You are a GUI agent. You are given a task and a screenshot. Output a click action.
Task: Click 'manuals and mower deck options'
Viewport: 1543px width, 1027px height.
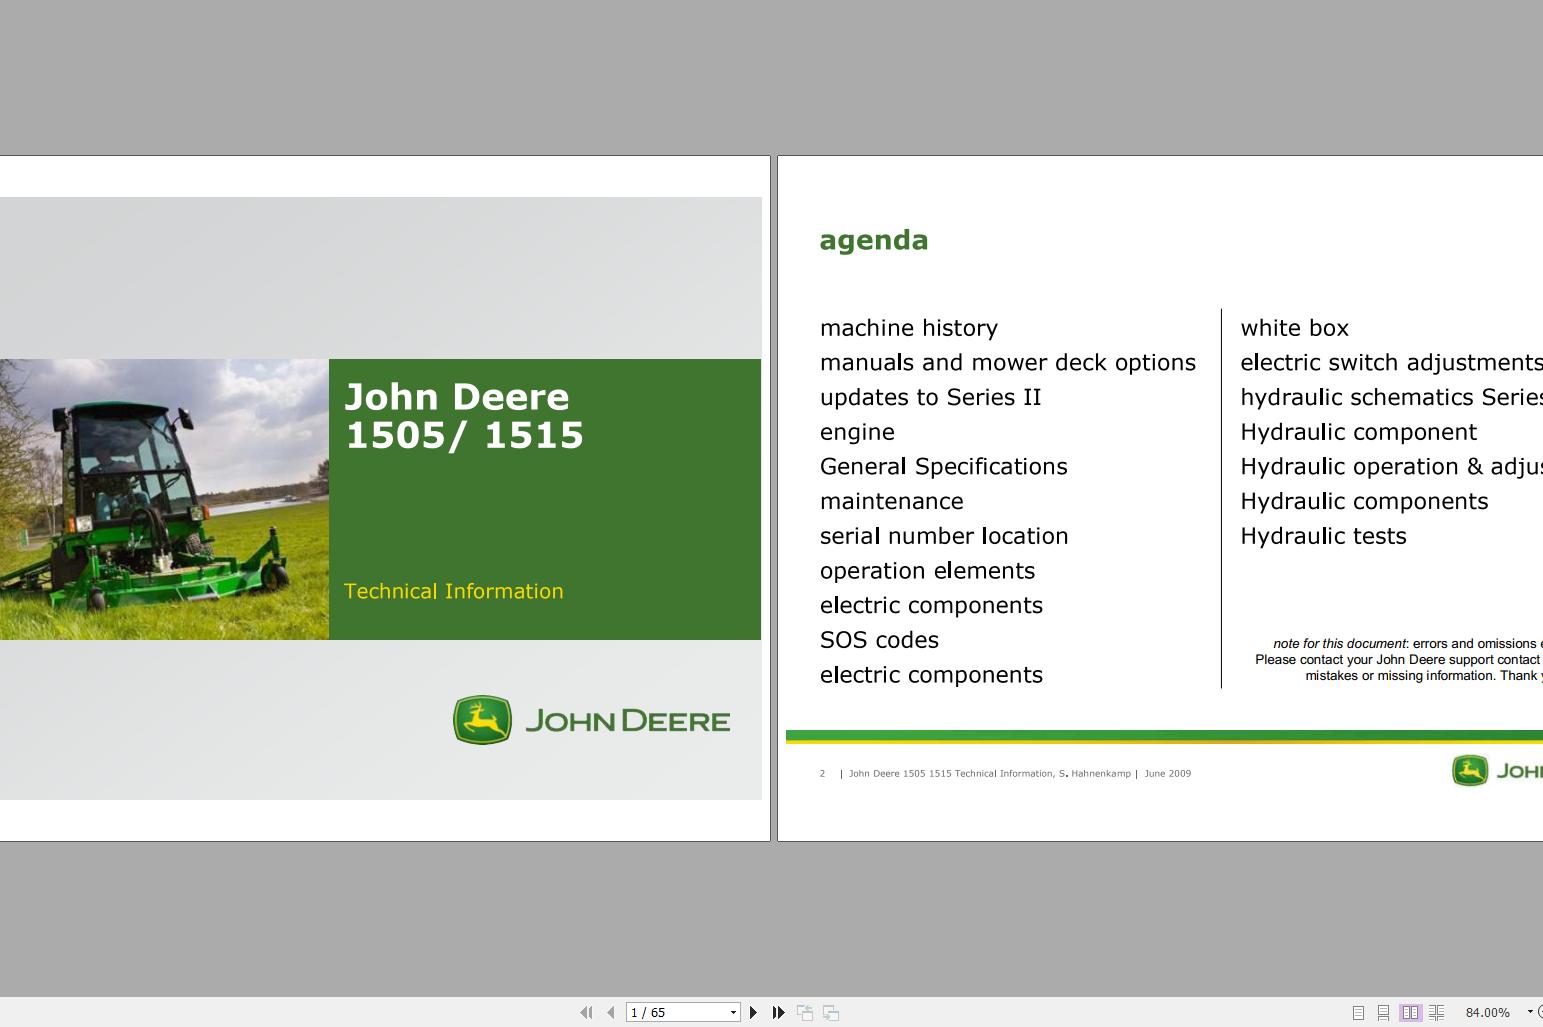pos(1008,363)
